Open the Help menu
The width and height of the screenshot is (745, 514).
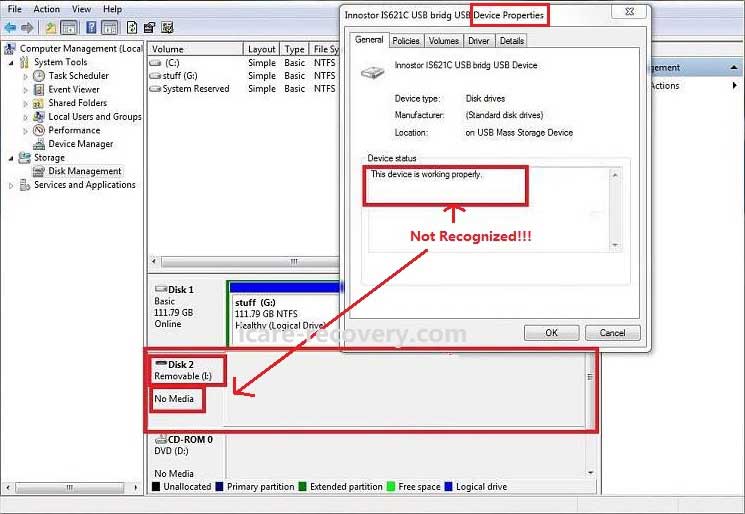click(113, 9)
